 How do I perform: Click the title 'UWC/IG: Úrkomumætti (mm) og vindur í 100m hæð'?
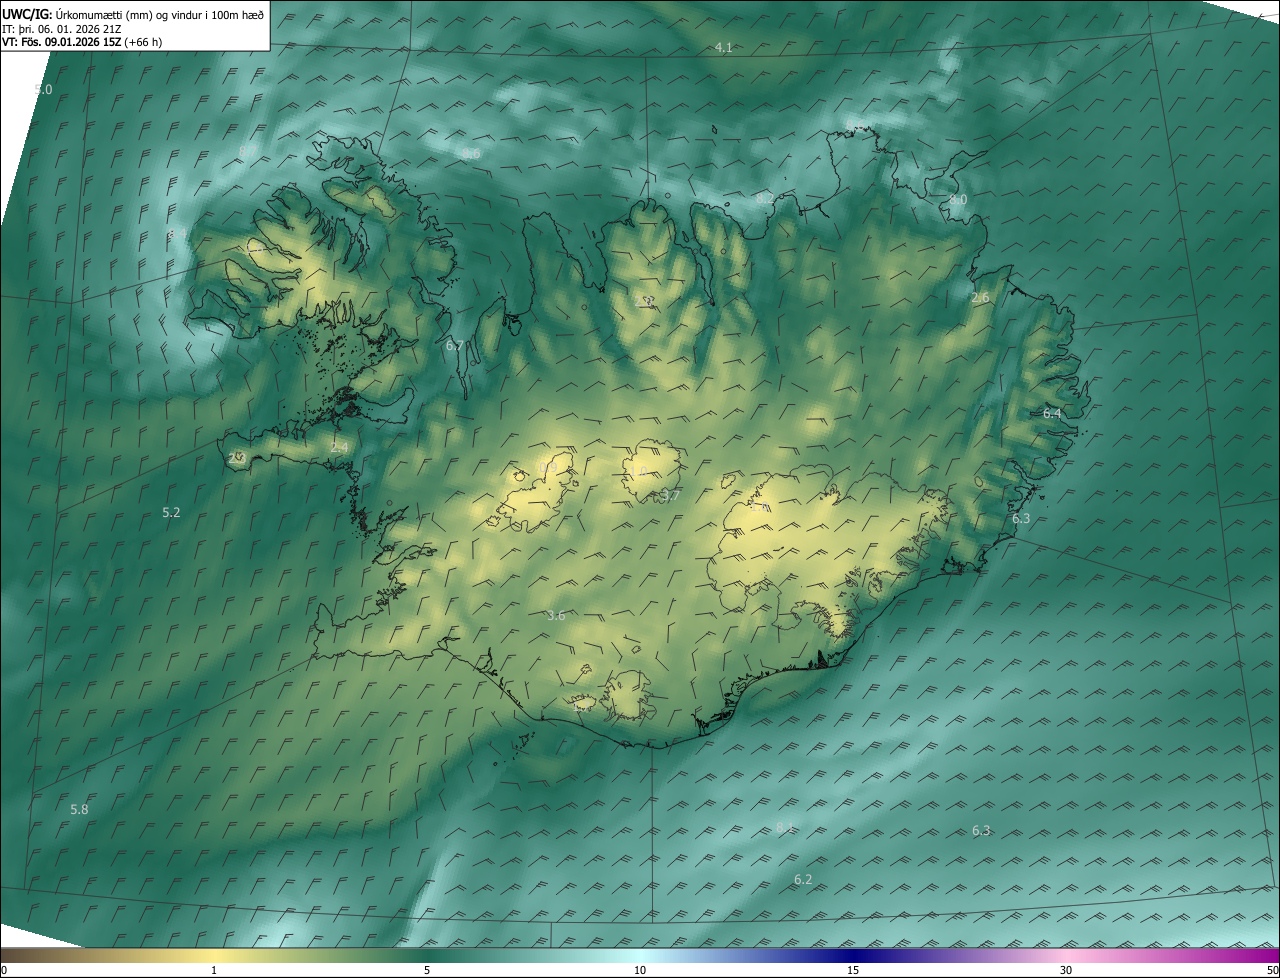click(133, 13)
